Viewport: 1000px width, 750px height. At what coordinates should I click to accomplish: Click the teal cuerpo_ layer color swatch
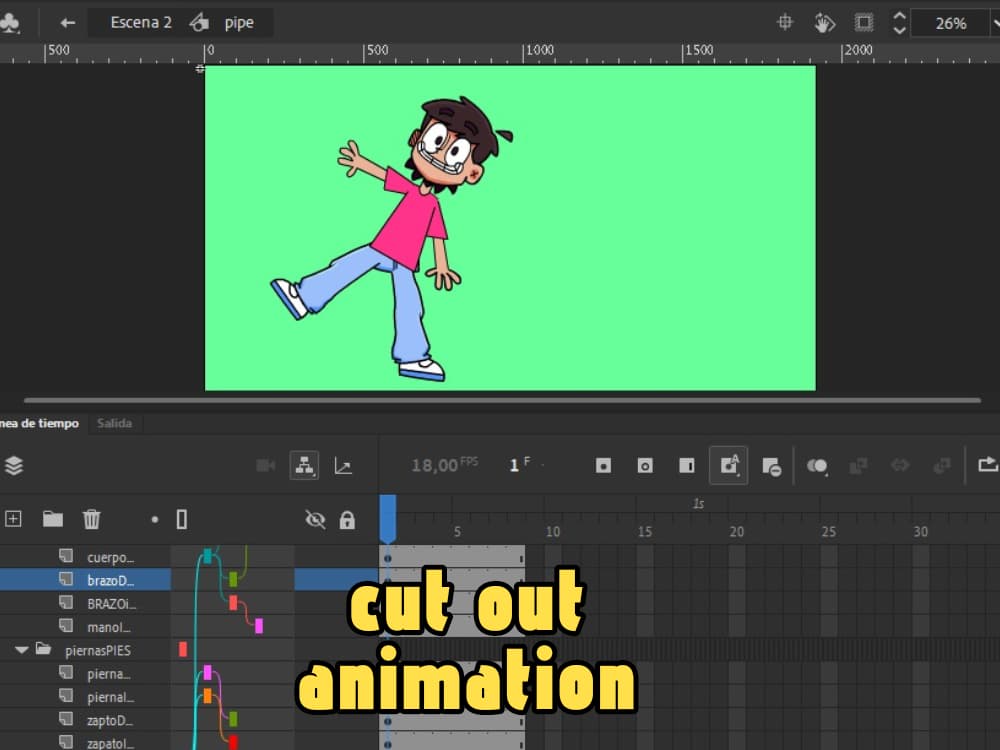[x=207, y=556]
